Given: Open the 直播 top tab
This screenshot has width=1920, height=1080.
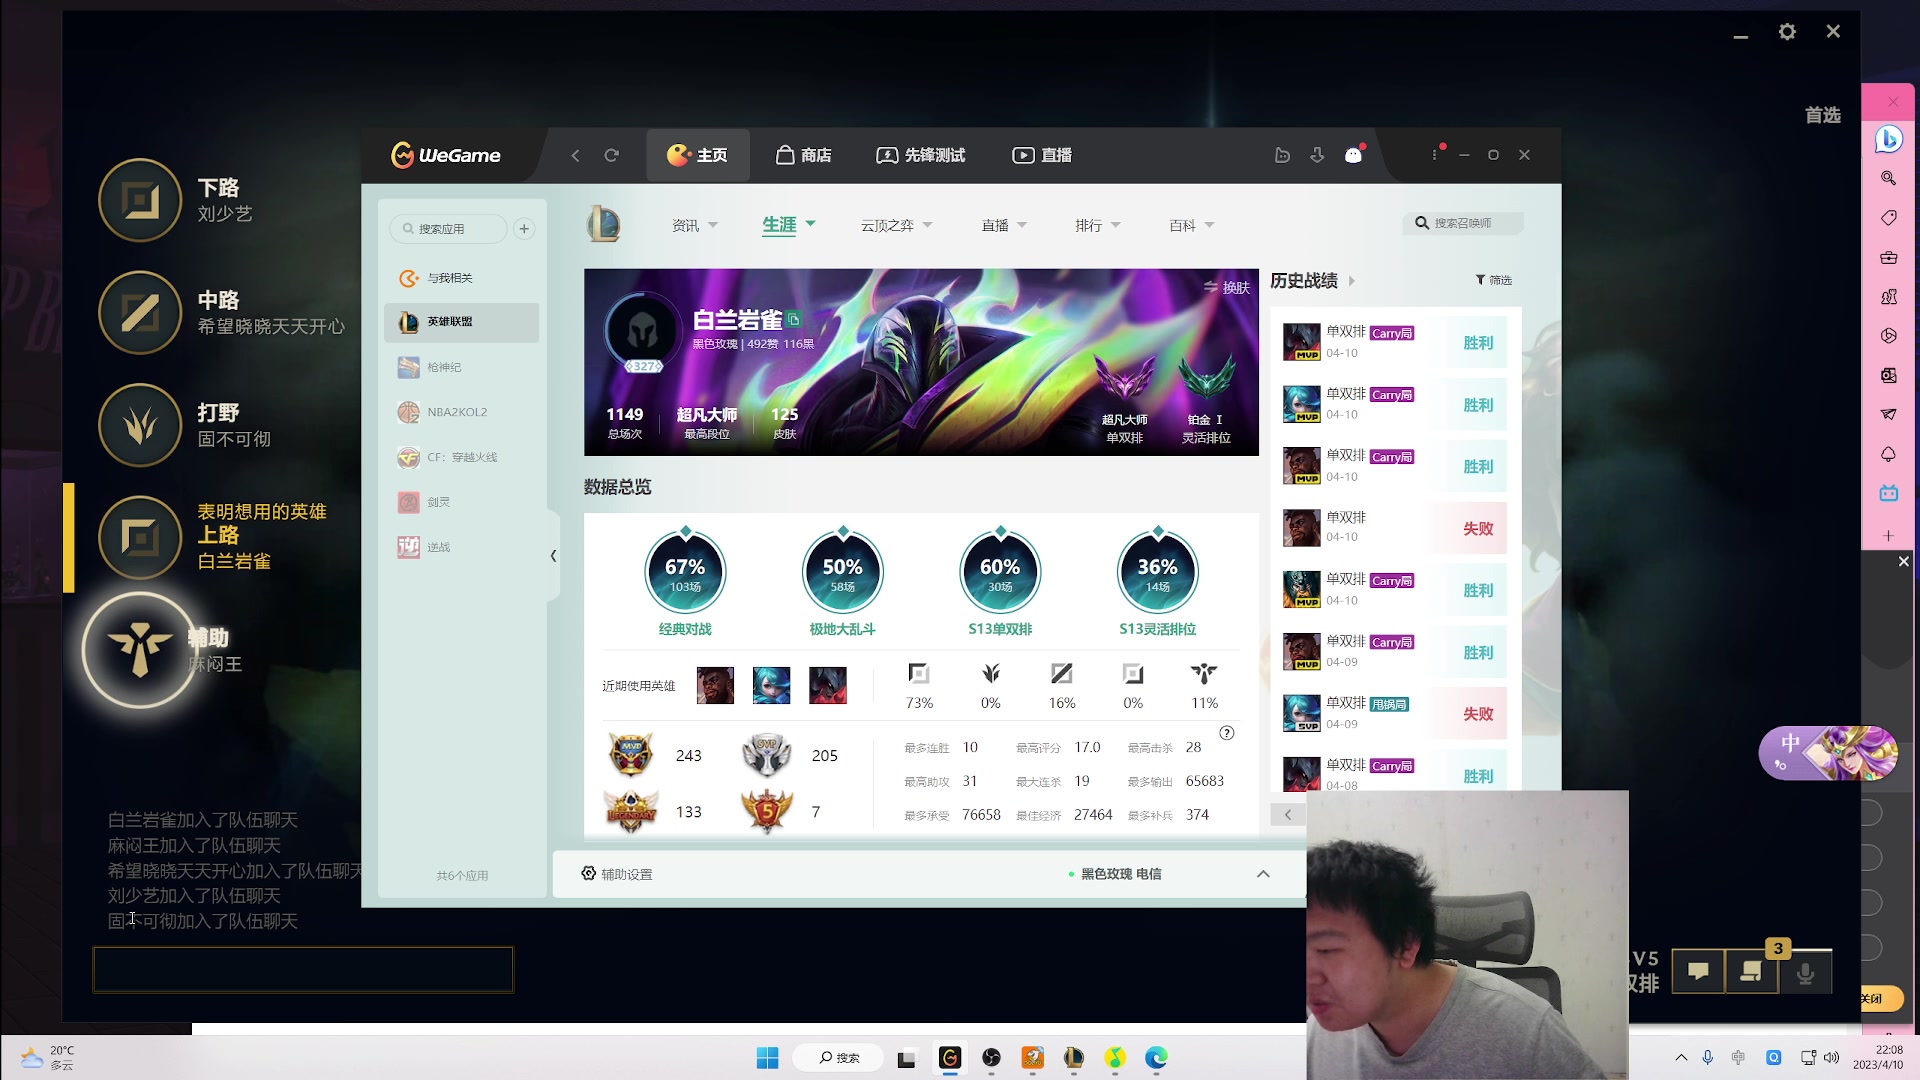Looking at the screenshot, I should tap(1042, 155).
